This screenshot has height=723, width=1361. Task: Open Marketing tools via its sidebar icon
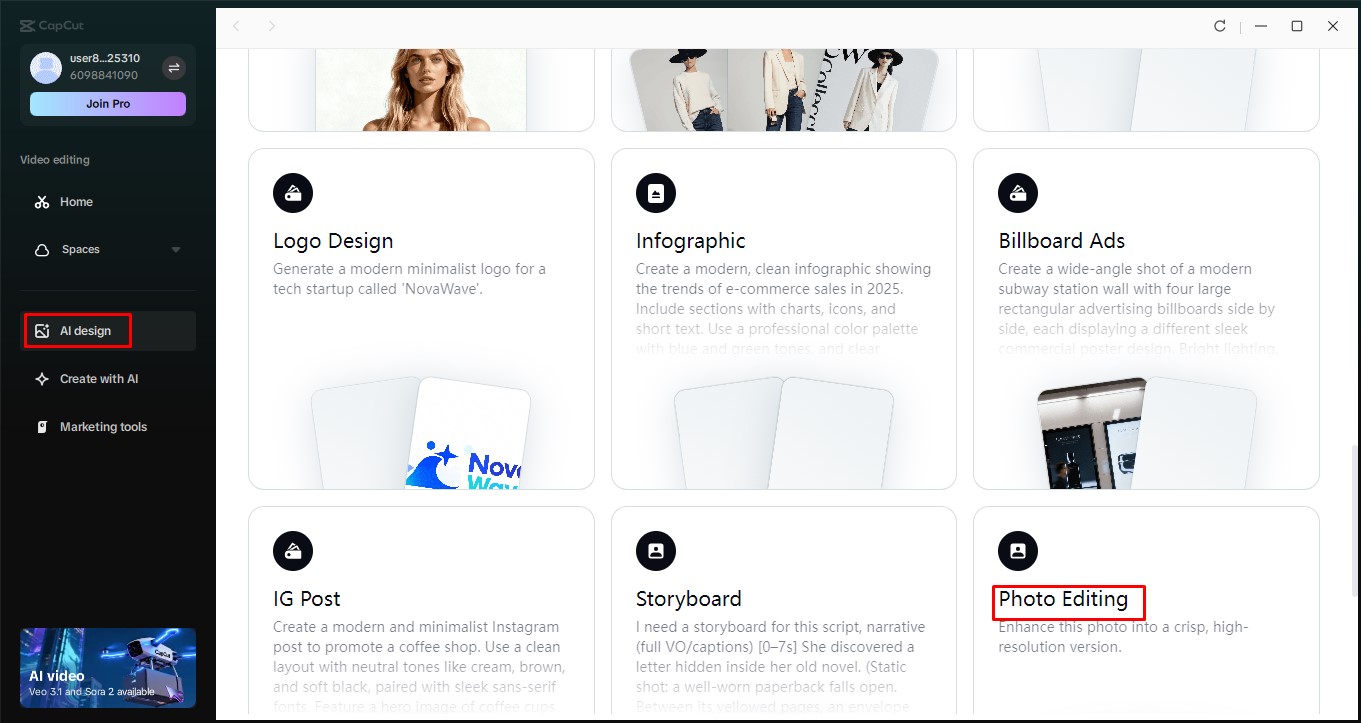[42, 426]
